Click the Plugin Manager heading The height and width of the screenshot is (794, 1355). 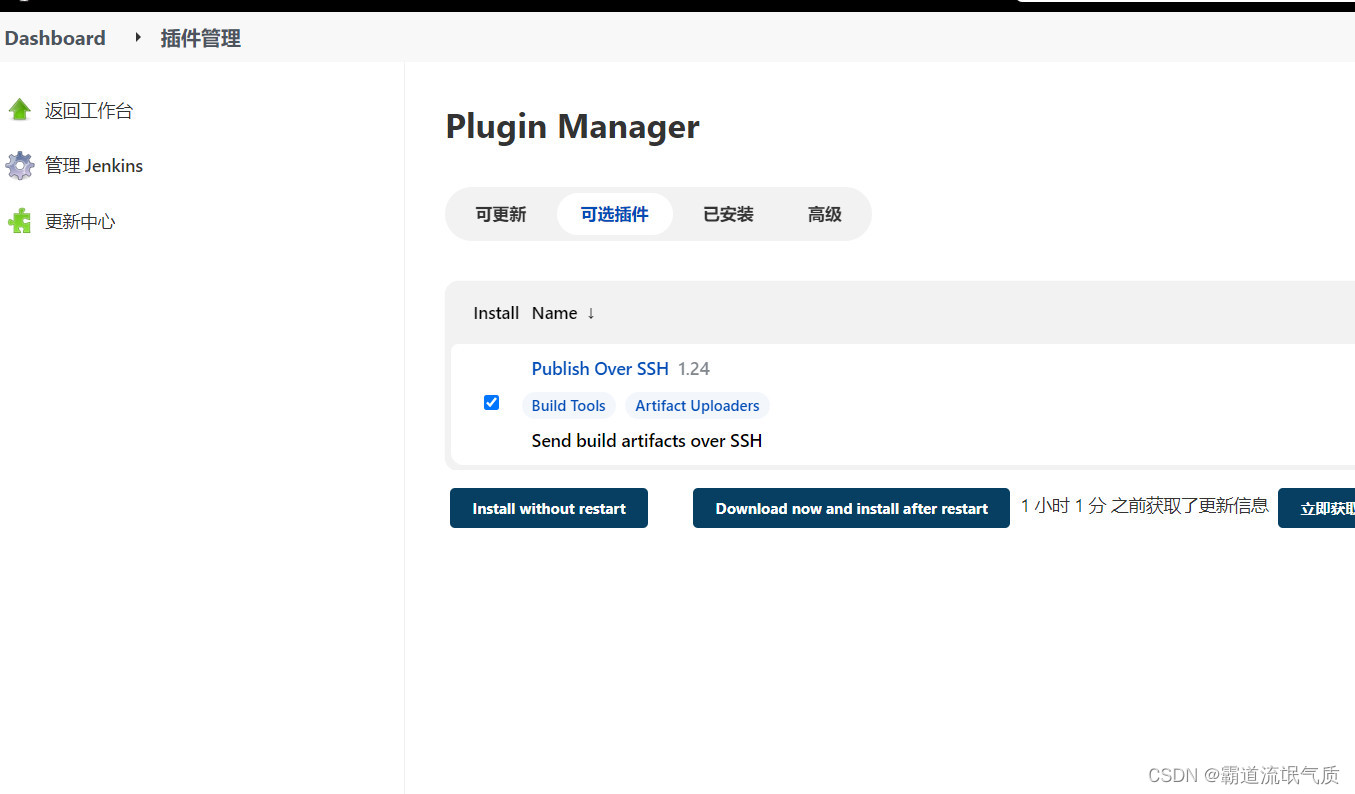(572, 127)
